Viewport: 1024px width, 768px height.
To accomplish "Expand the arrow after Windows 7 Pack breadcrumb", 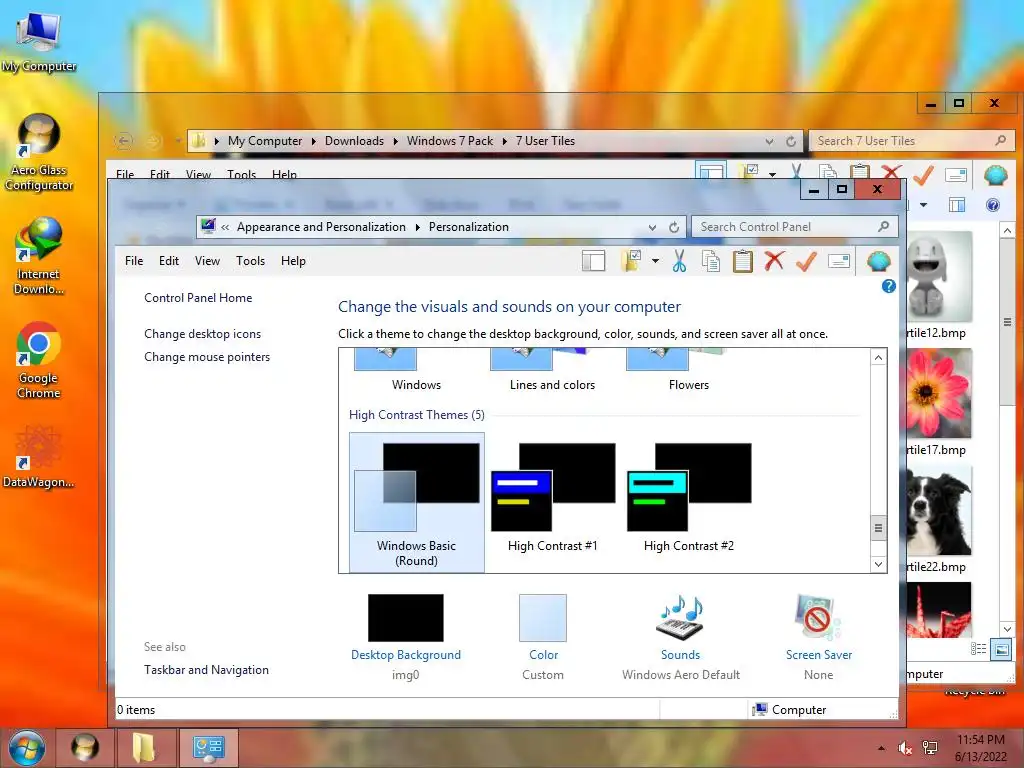I will [504, 141].
